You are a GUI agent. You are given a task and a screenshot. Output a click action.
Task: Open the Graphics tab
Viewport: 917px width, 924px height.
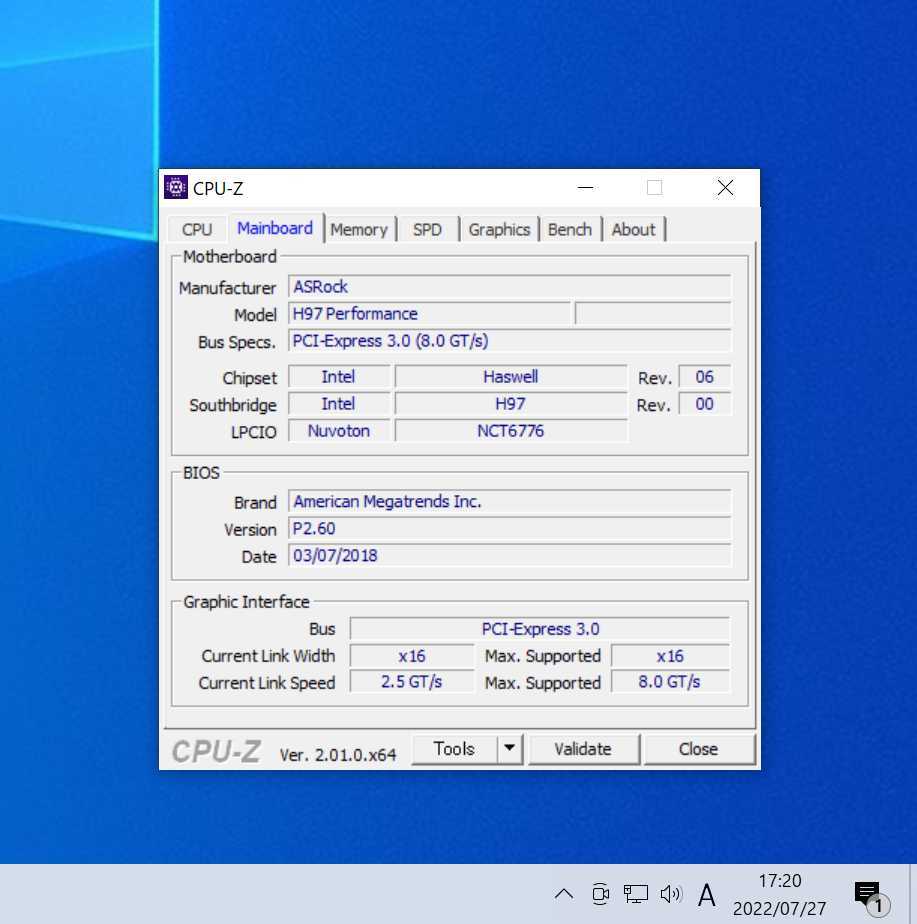tap(500, 229)
